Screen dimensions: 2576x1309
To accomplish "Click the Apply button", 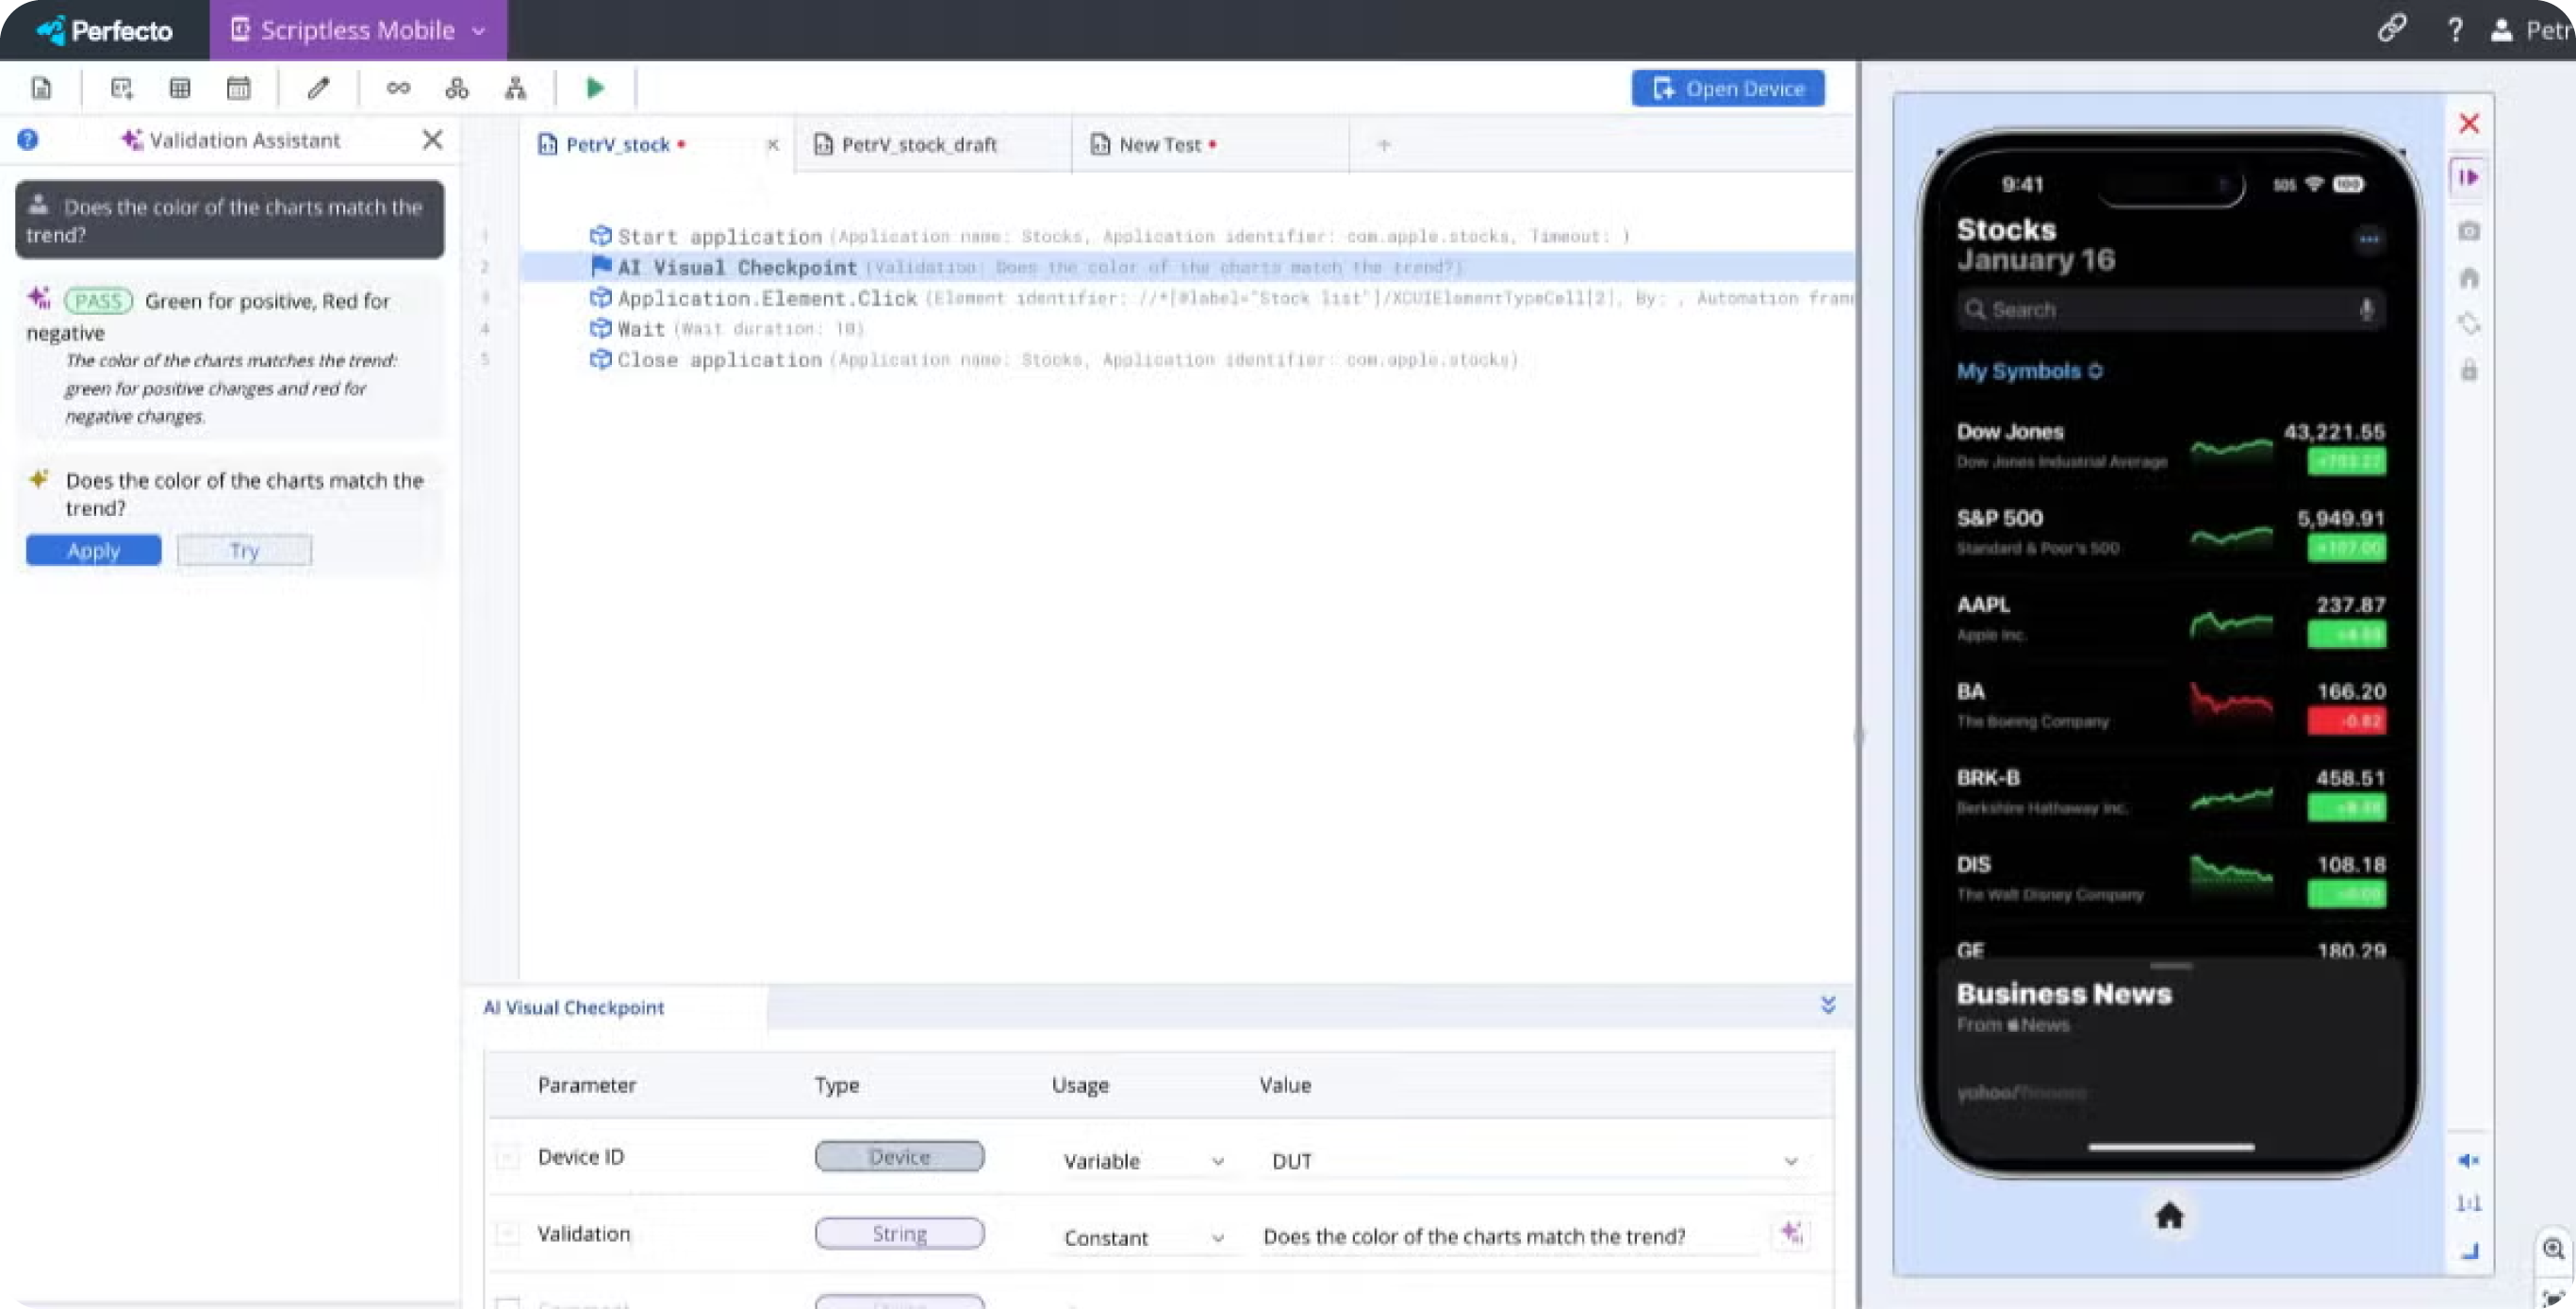I will click(94, 550).
